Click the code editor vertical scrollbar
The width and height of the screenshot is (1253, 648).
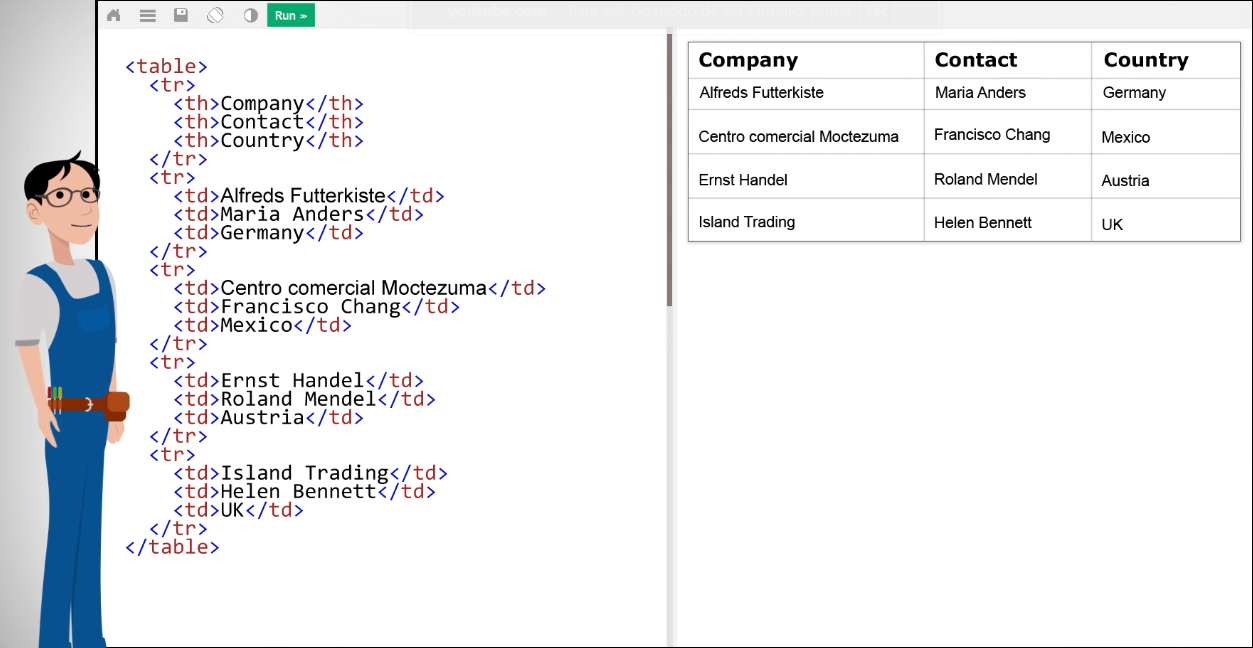(x=669, y=170)
